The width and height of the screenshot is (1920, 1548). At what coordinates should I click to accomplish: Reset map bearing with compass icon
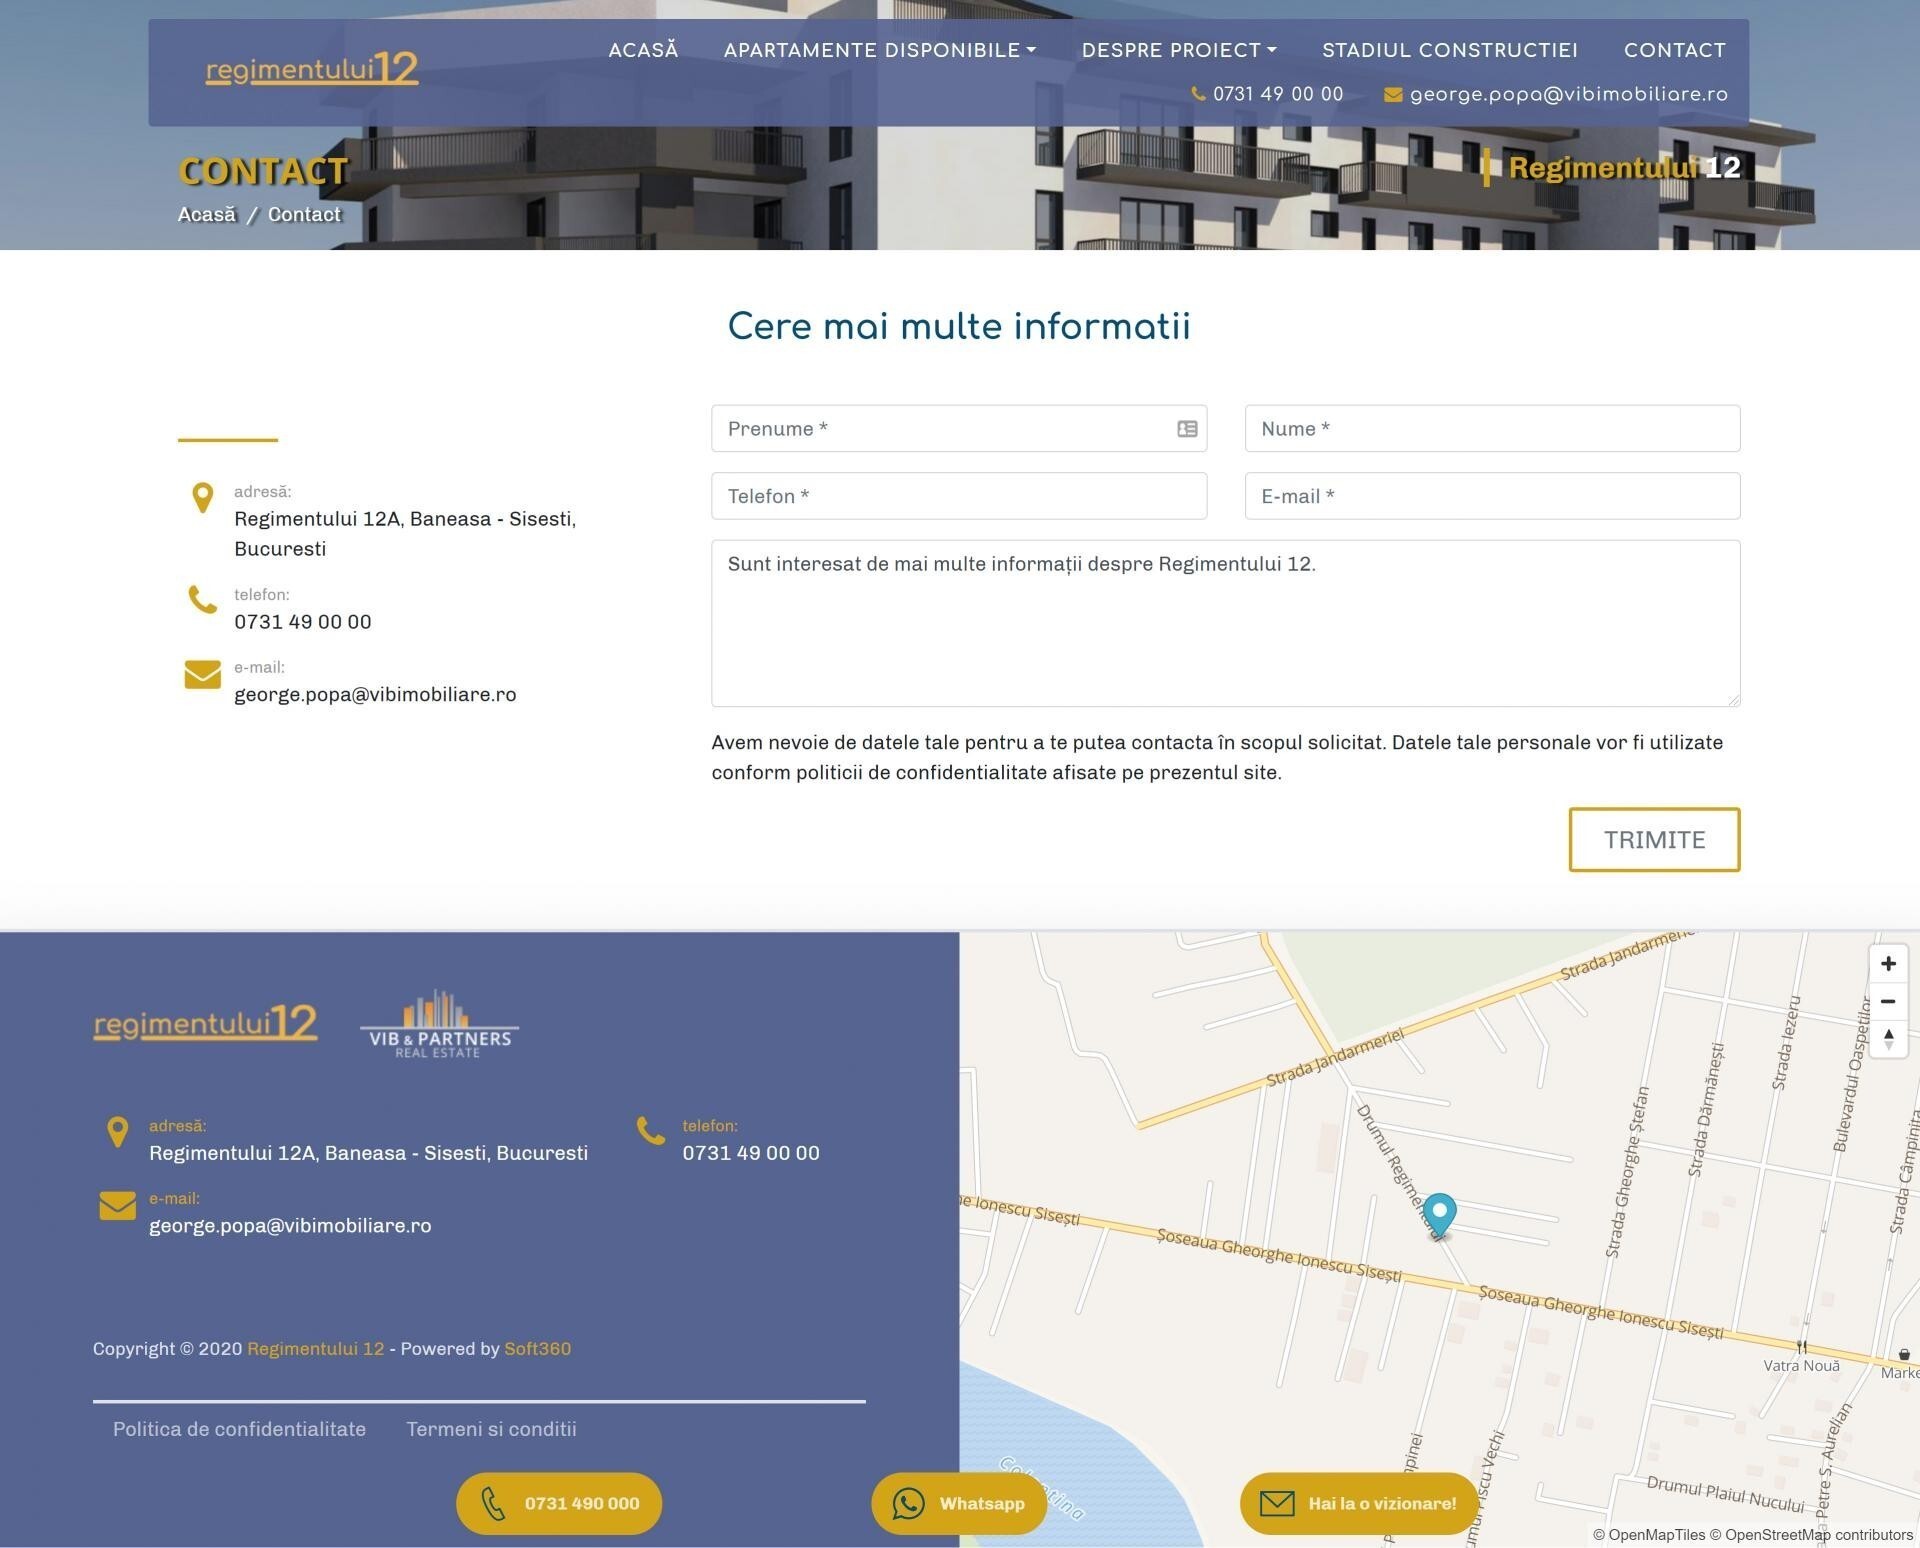(x=1888, y=1039)
